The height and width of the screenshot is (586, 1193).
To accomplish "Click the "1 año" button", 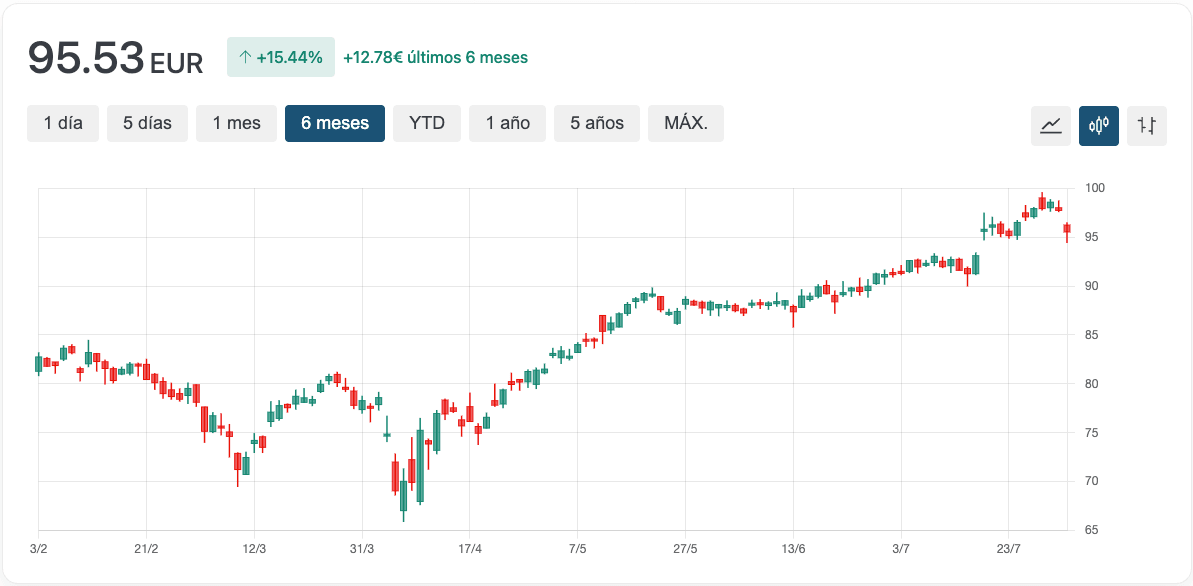I will click(507, 123).
